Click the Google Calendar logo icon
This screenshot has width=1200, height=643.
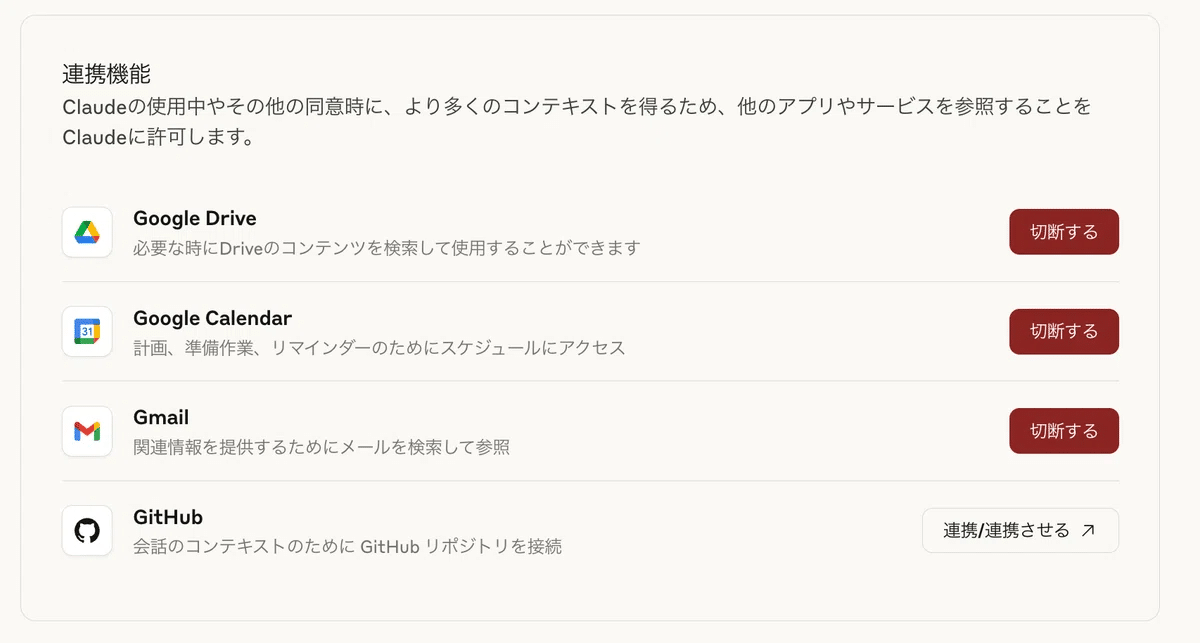(87, 331)
